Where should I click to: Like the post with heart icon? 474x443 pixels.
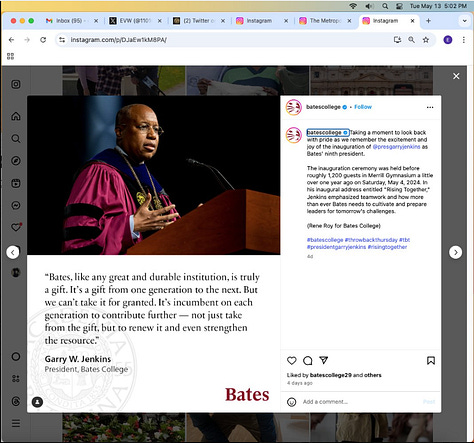pyautogui.click(x=292, y=360)
